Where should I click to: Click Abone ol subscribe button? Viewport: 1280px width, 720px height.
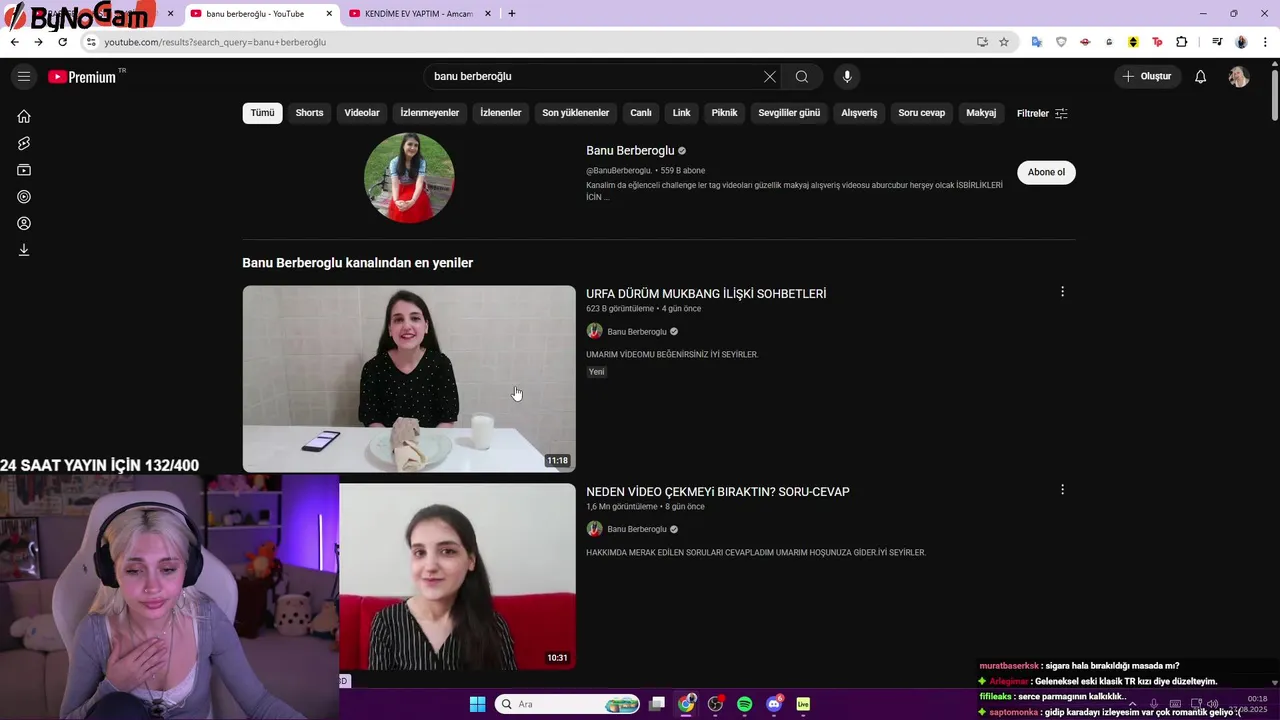click(1046, 172)
